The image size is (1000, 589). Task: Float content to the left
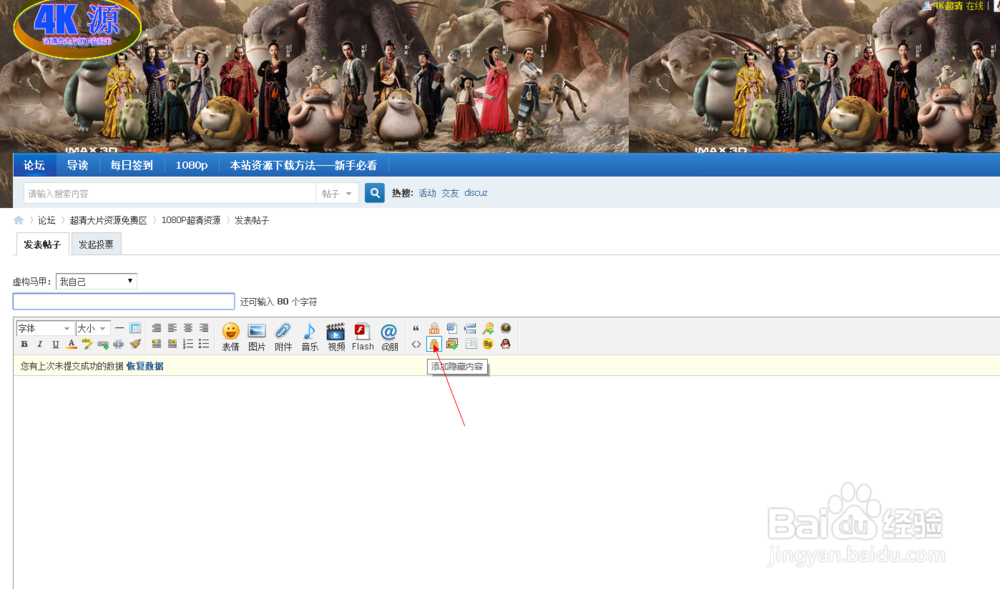click(156, 344)
